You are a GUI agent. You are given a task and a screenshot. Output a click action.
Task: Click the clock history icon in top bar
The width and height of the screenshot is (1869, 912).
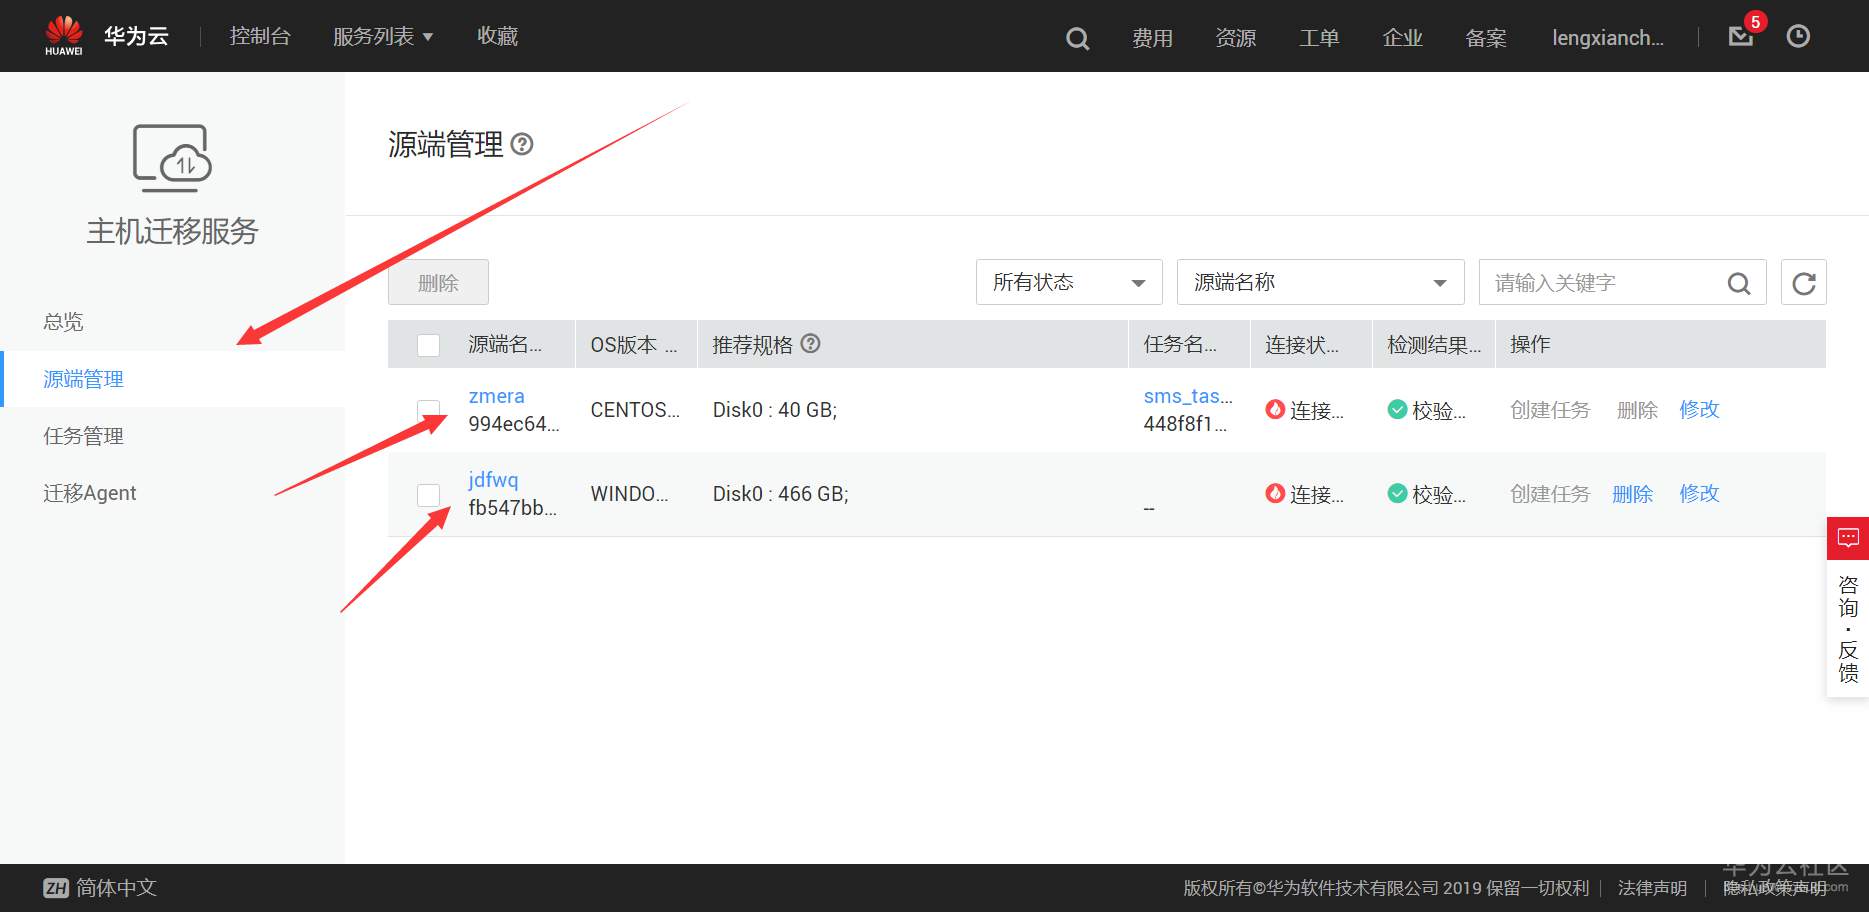pos(1798,37)
